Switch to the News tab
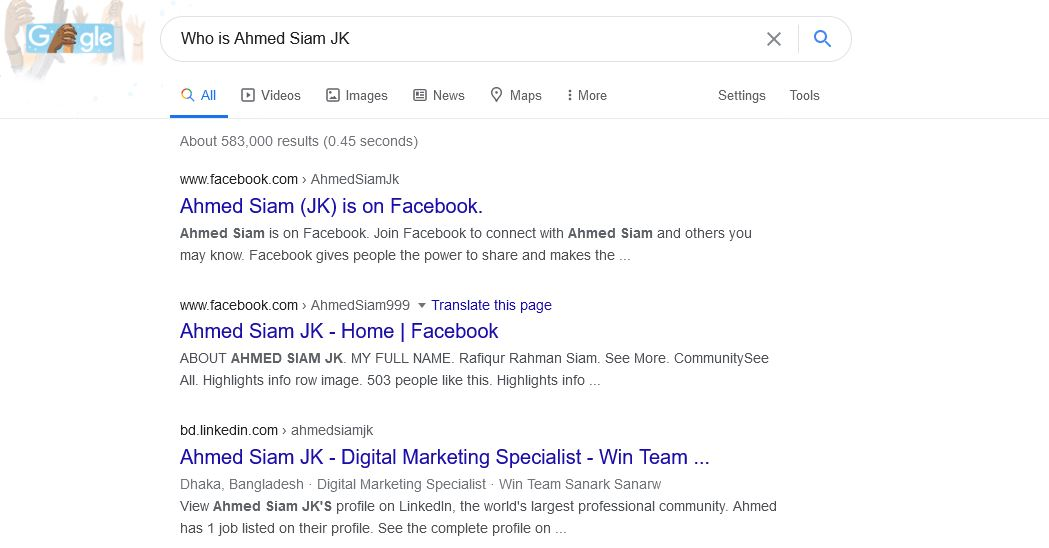The height and width of the screenshot is (548, 1049). click(439, 96)
